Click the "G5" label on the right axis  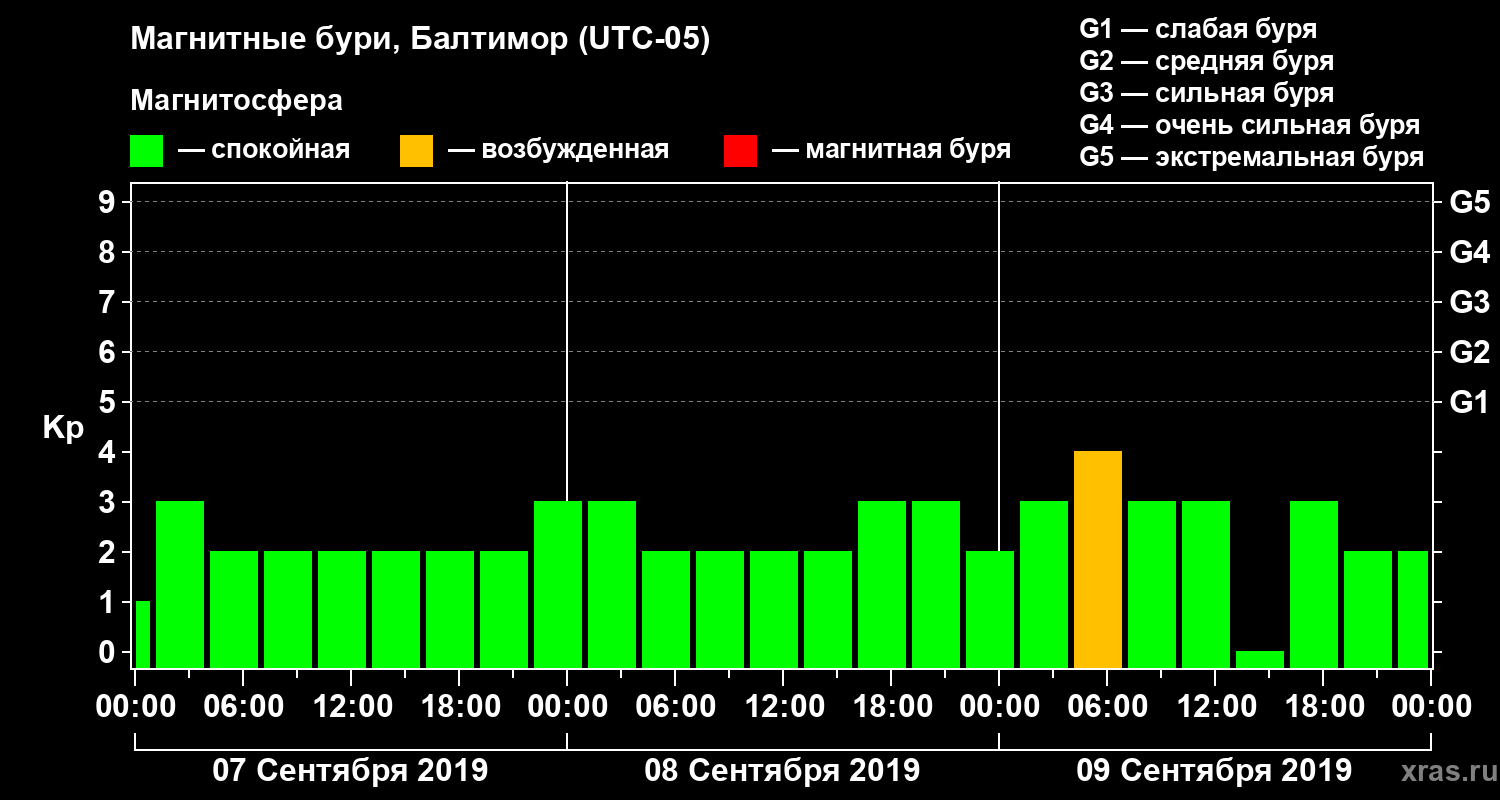click(1469, 202)
